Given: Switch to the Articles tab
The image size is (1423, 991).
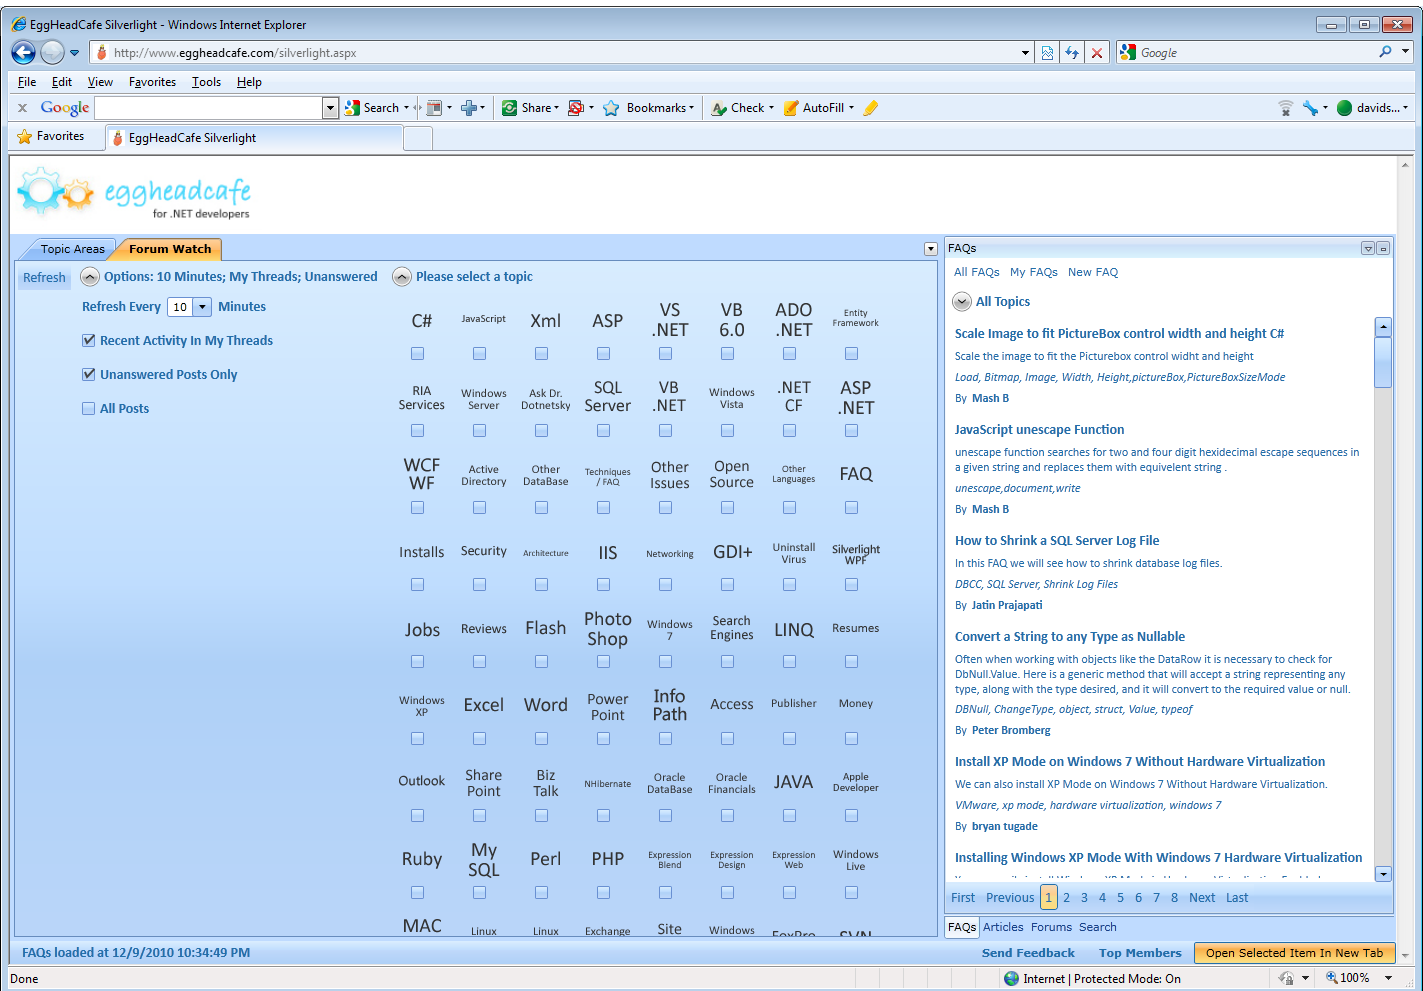Looking at the screenshot, I should pos(1003,927).
